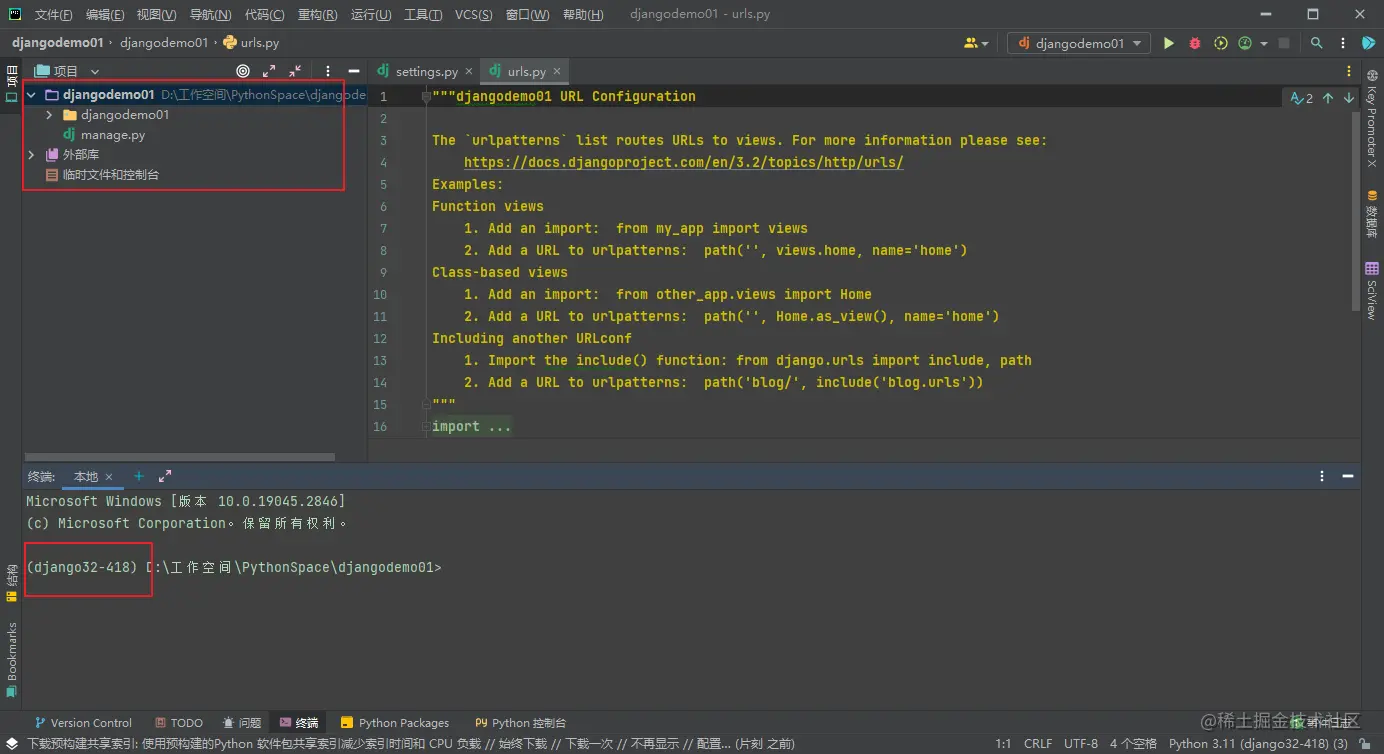Hide the terminal tool window
The image size is (1384, 754).
[1348, 477]
